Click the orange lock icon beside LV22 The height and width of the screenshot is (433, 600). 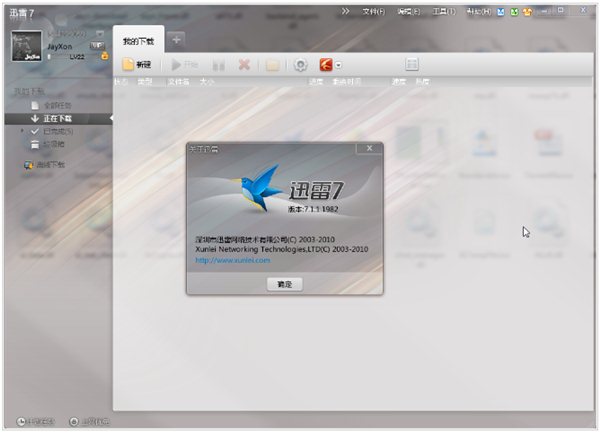pos(104,56)
